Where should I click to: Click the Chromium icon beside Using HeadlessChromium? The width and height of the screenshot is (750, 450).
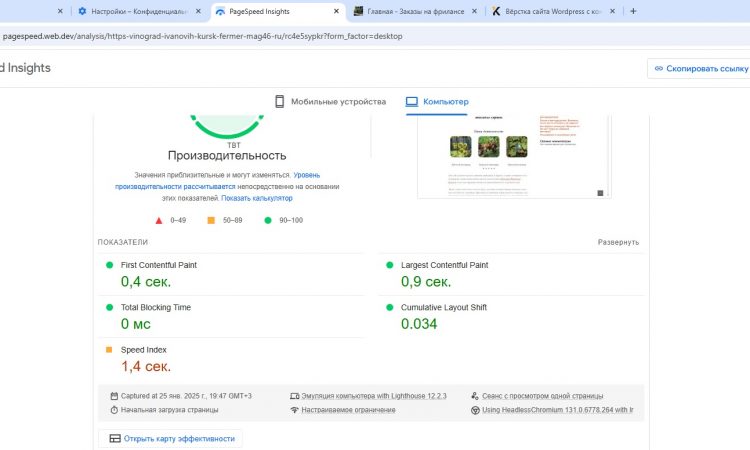[475, 410]
